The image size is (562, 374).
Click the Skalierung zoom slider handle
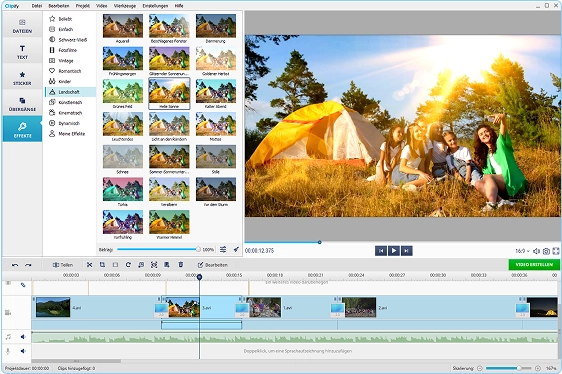click(x=519, y=368)
